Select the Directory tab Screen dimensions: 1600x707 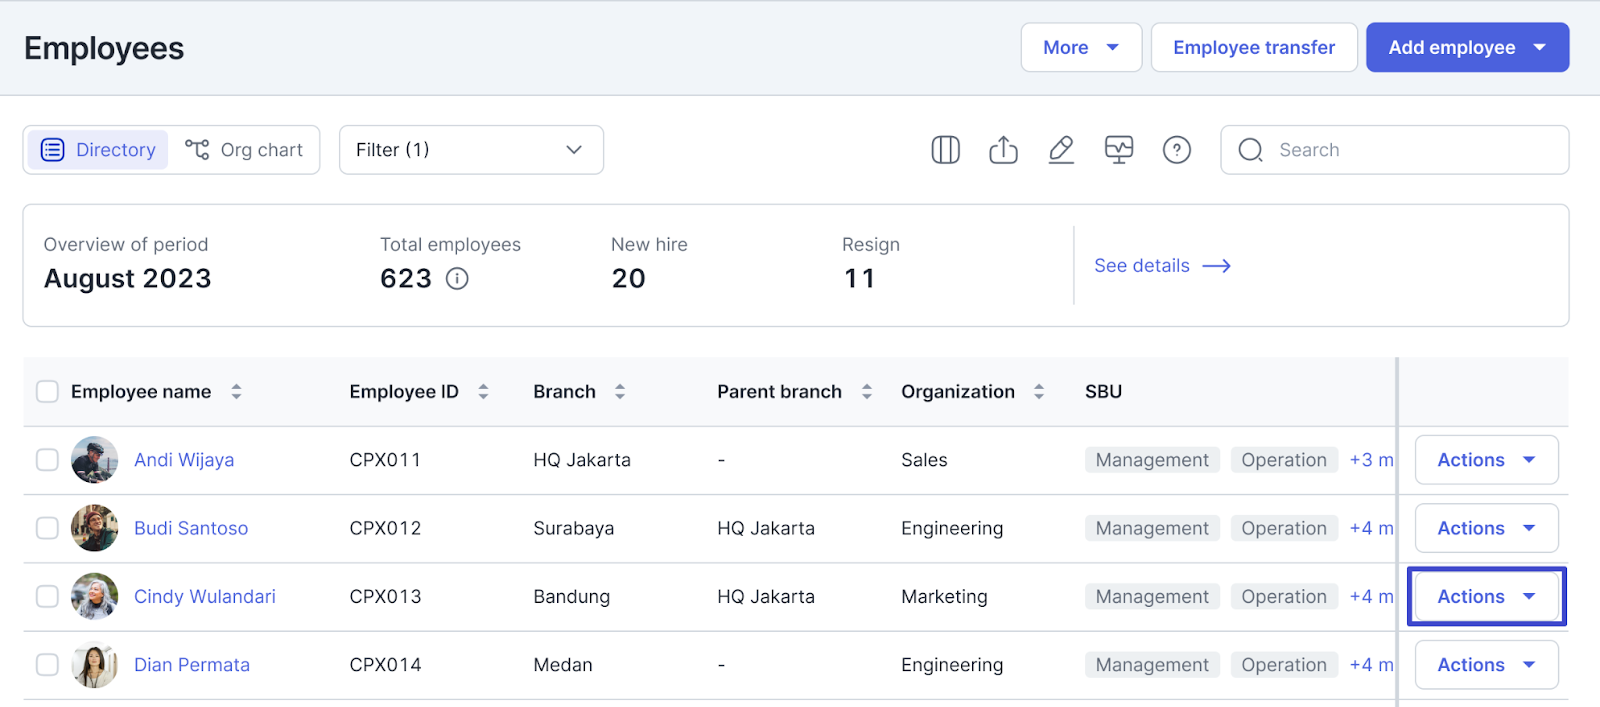point(98,150)
